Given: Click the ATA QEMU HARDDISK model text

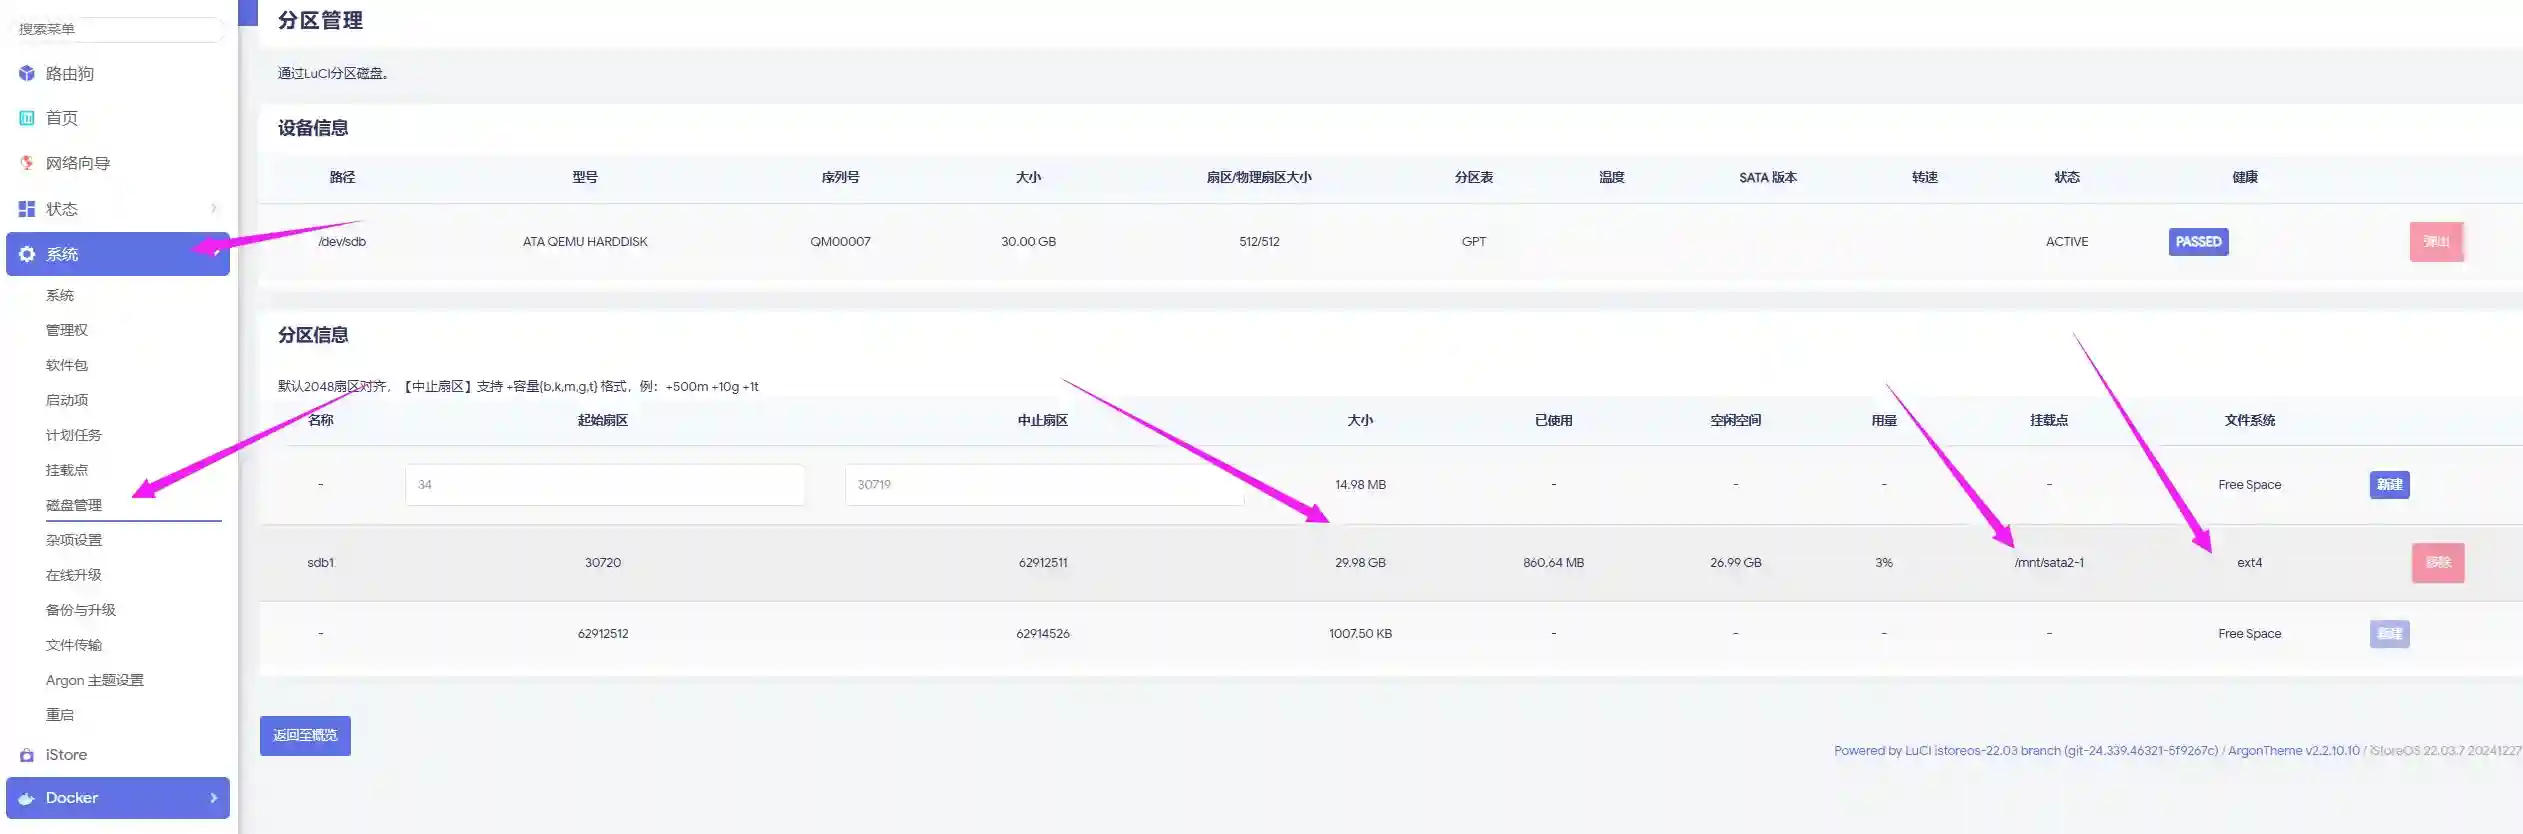Looking at the screenshot, I should point(585,242).
